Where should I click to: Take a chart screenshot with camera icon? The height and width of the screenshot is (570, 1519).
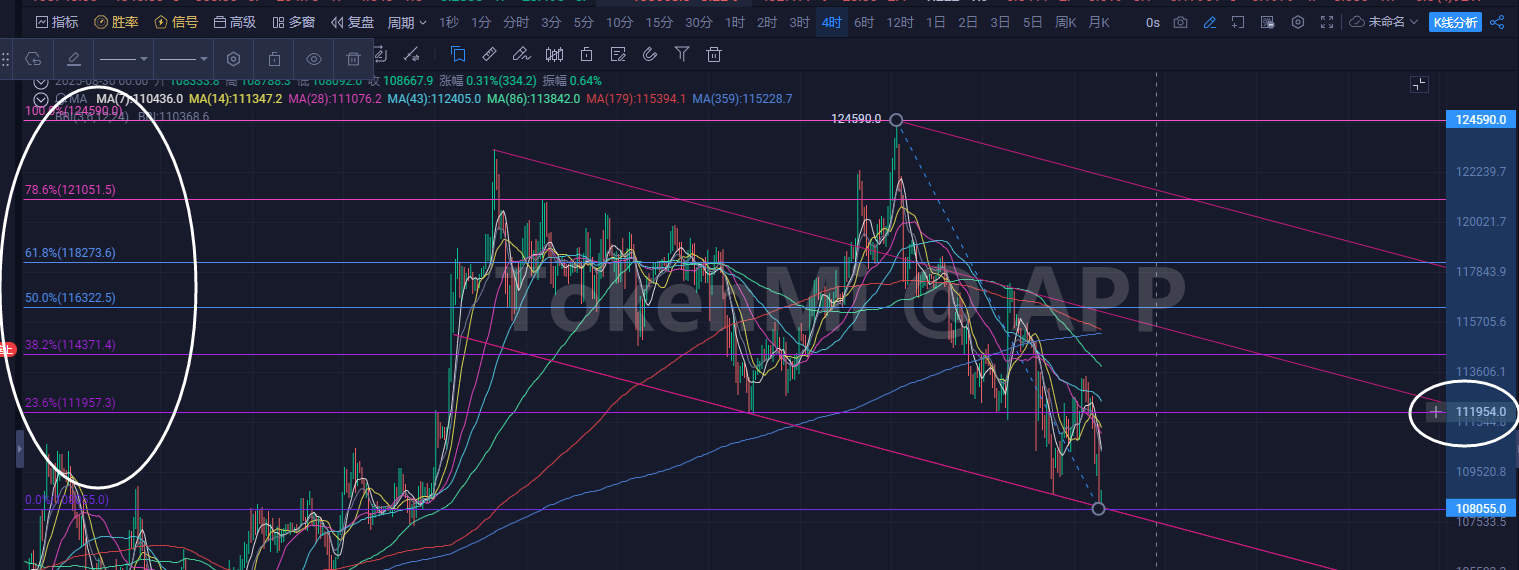[x=1181, y=22]
